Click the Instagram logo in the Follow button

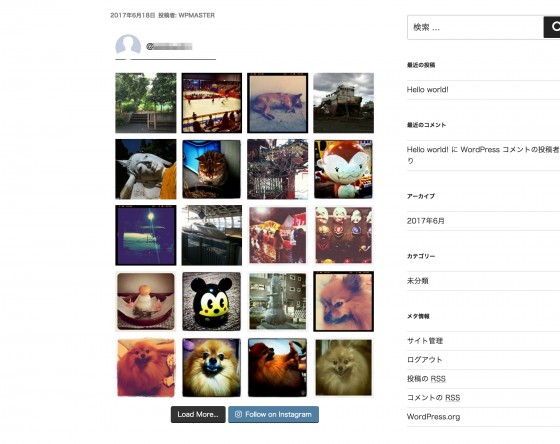(238, 414)
